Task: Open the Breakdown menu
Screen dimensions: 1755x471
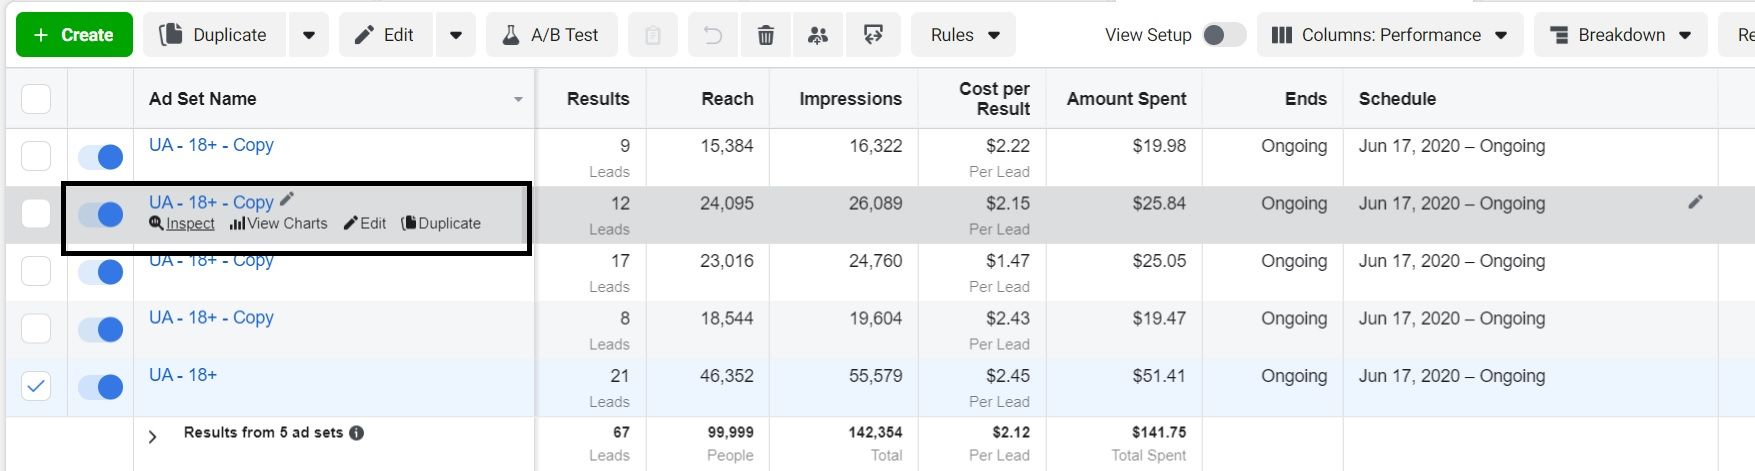Action: coord(1620,35)
